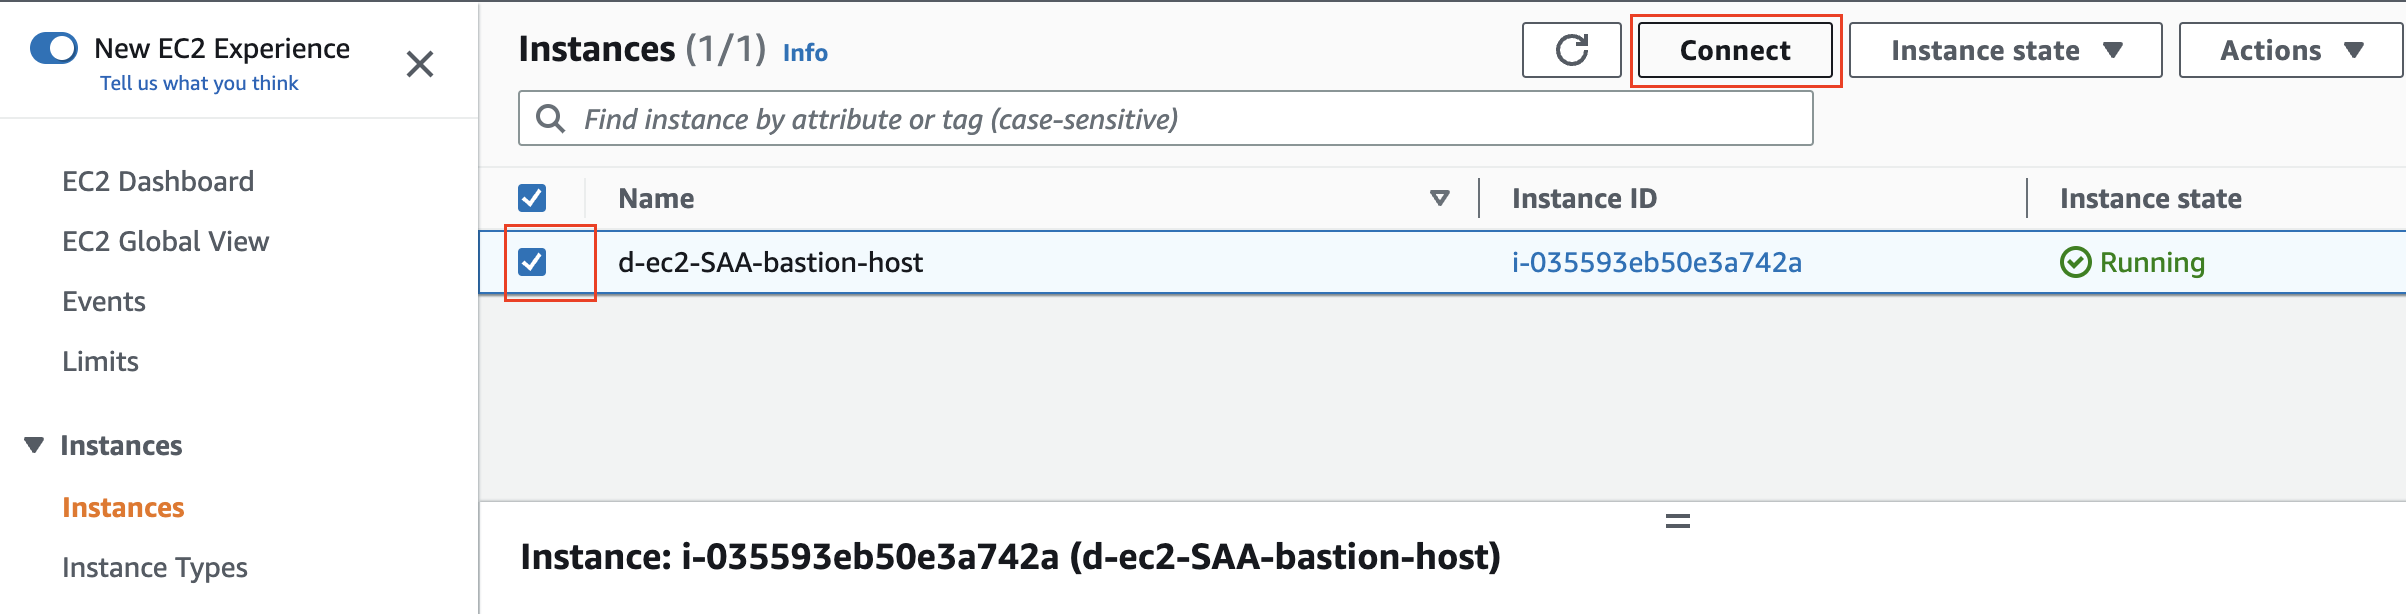Click the search magnifier icon
The width and height of the screenshot is (2406, 614).
click(550, 119)
